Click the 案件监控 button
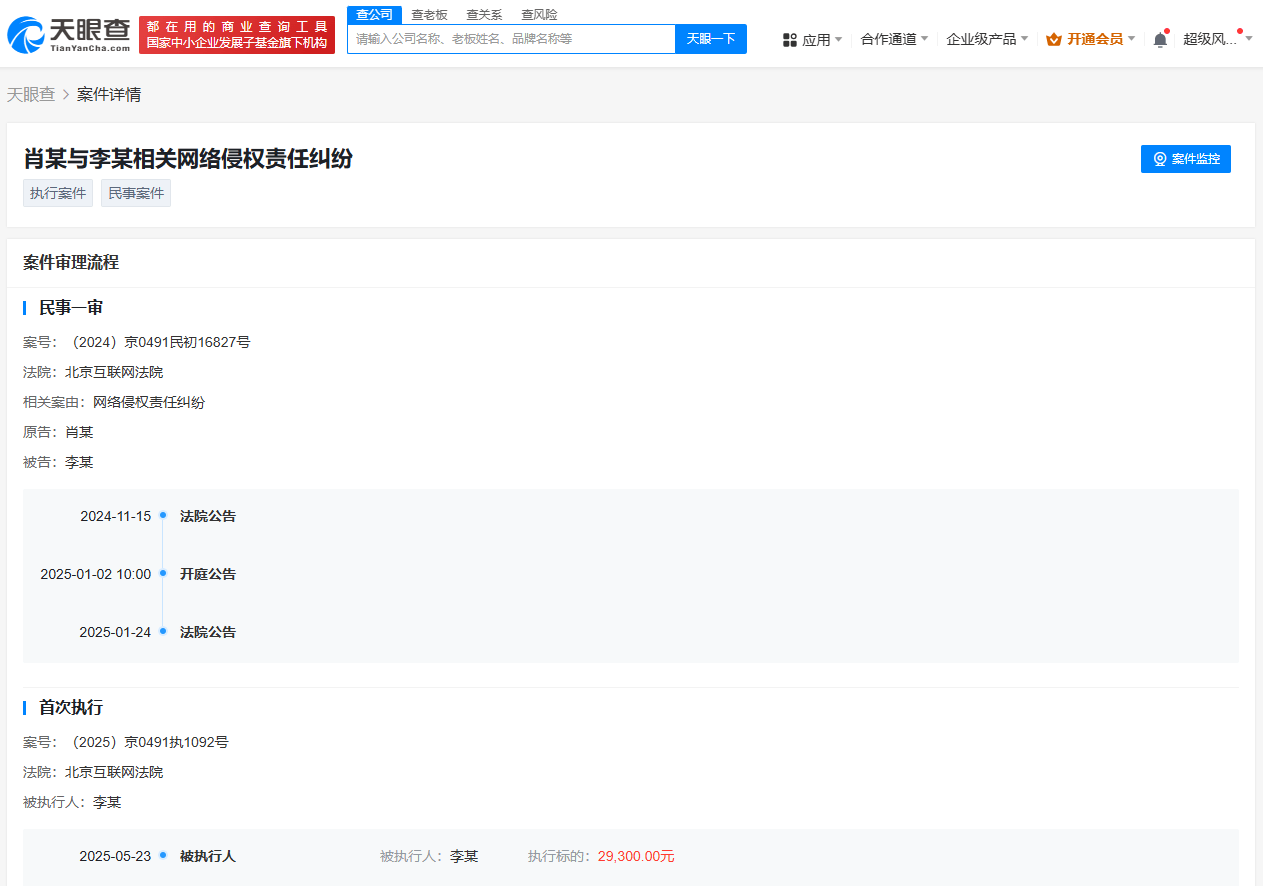 coord(1186,159)
